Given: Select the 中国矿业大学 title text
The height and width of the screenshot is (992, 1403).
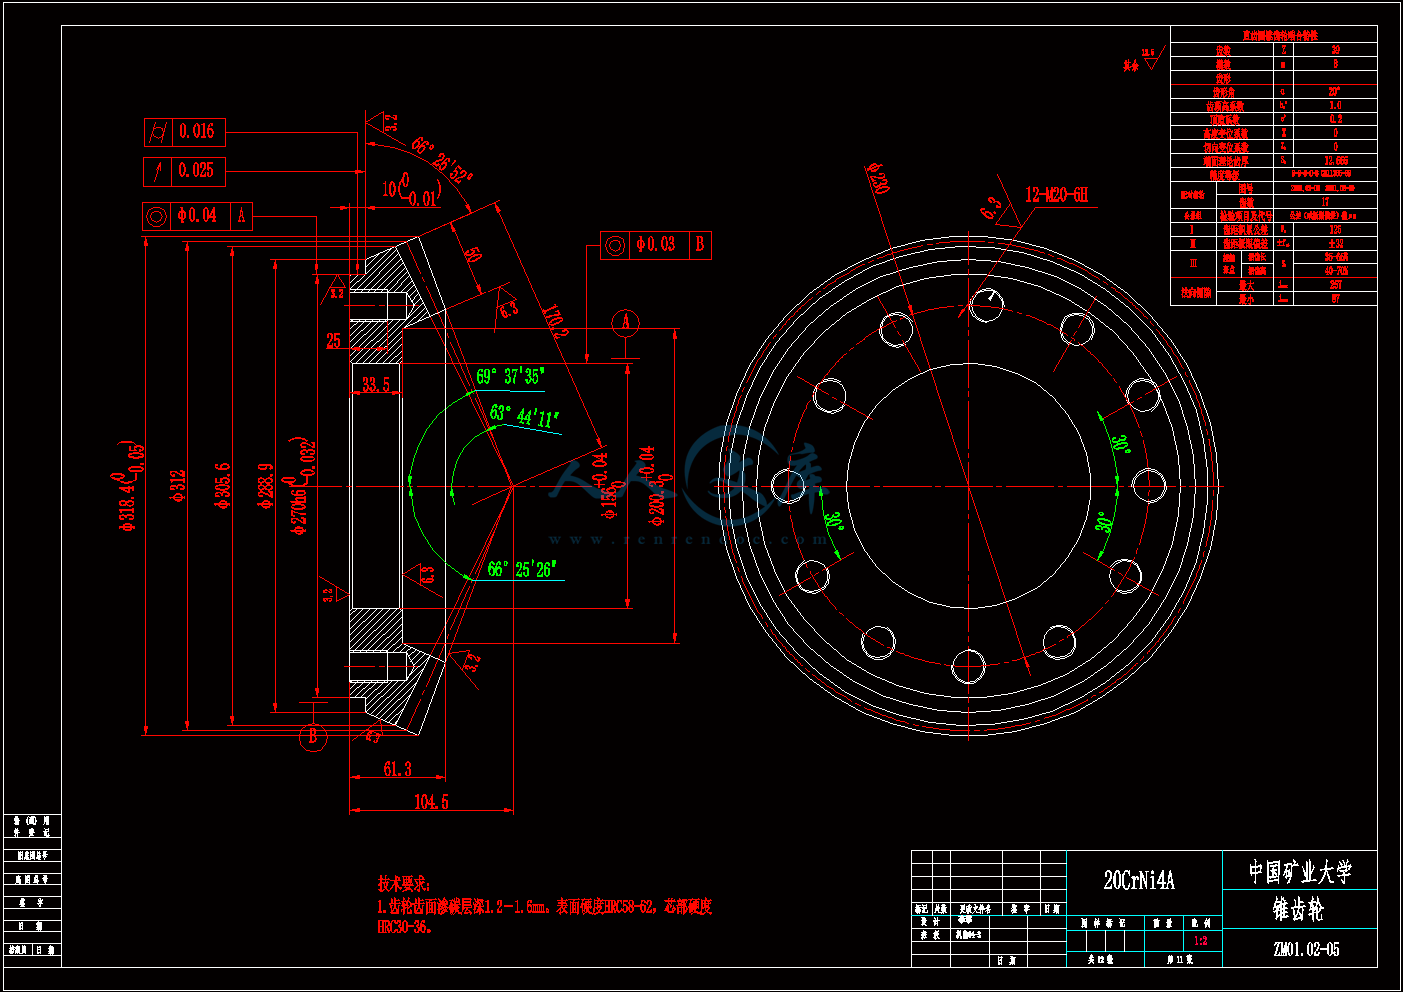Looking at the screenshot, I should [x=1300, y=871].
